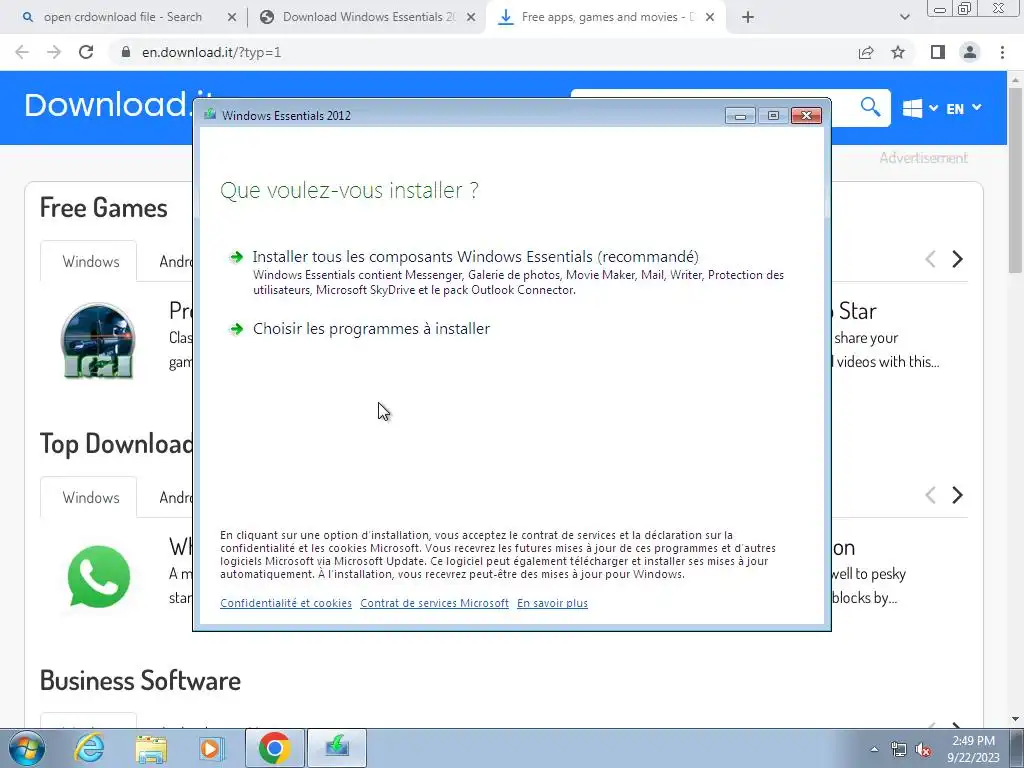Open the sniper game thumbnail in Free Games
1024x768 pixels.
pos(99,340)
